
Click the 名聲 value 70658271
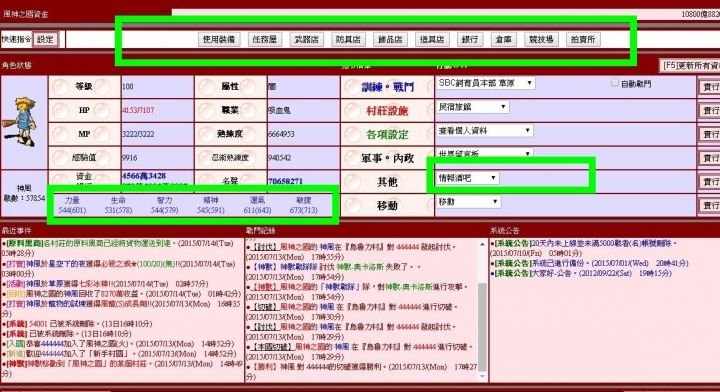tap(286, 181)
